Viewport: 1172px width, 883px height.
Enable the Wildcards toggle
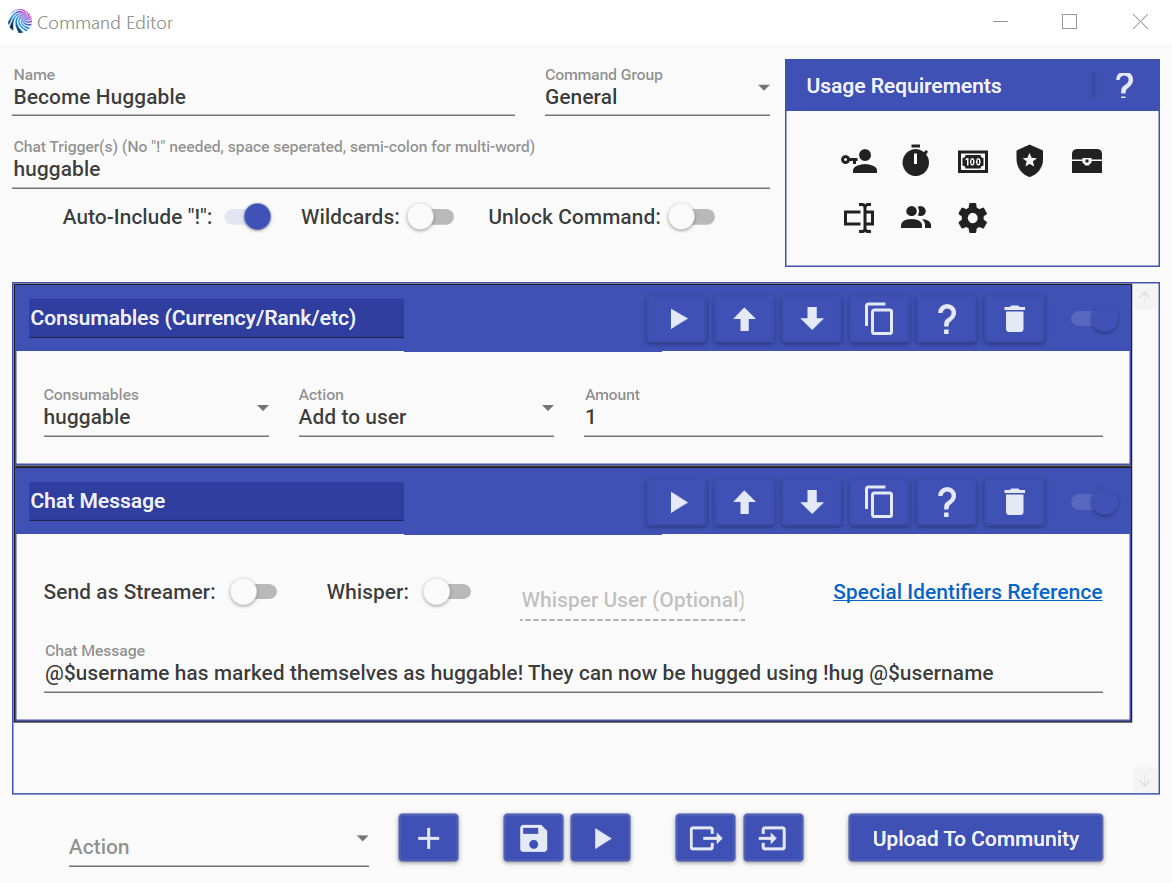(431, 217)
